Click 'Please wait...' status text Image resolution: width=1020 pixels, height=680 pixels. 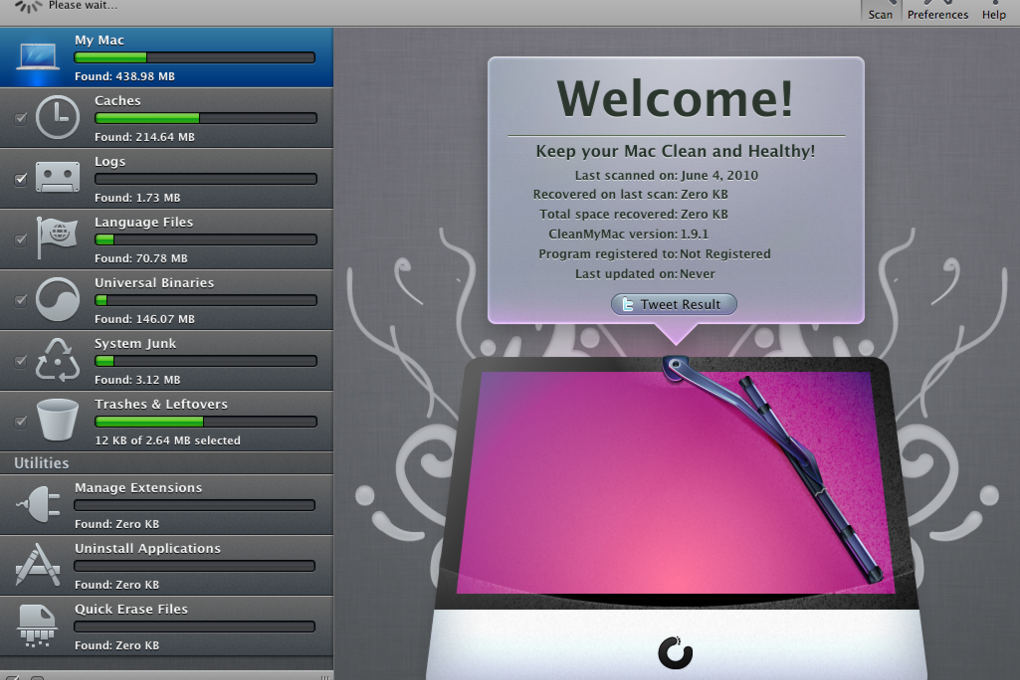[83, 6]
